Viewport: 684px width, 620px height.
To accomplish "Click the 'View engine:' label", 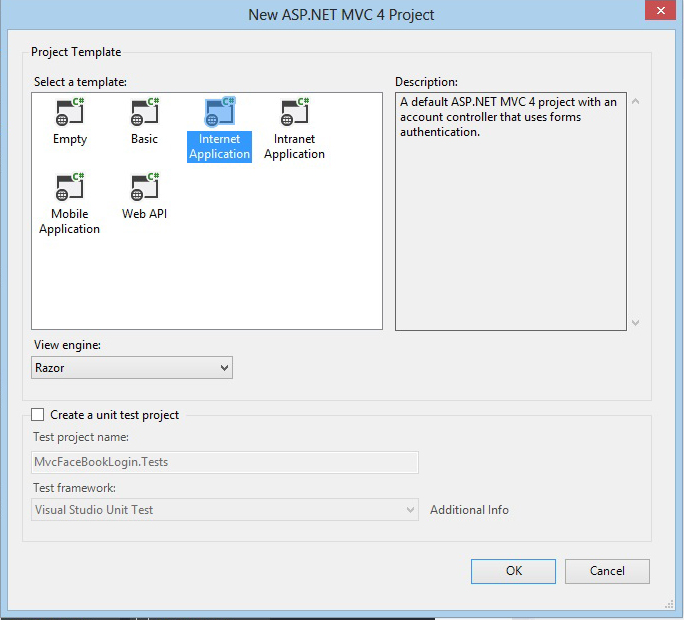I will (x=67, y=345).
